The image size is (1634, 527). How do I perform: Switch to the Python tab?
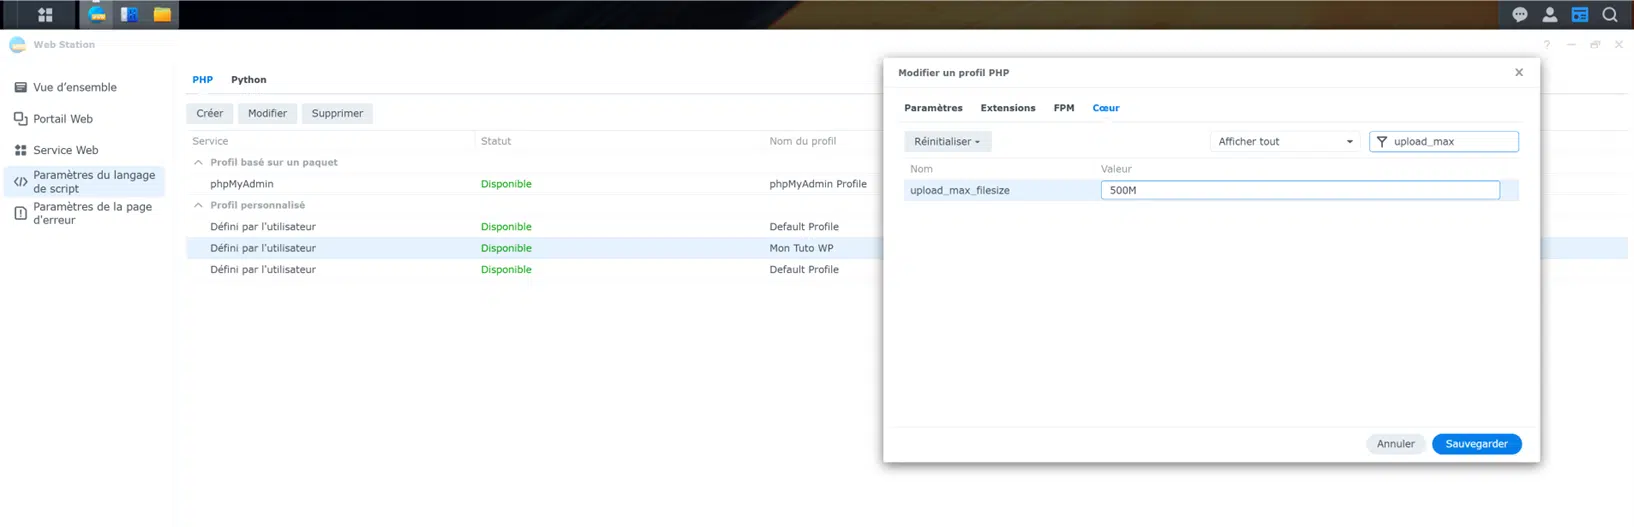coord(248,80)
